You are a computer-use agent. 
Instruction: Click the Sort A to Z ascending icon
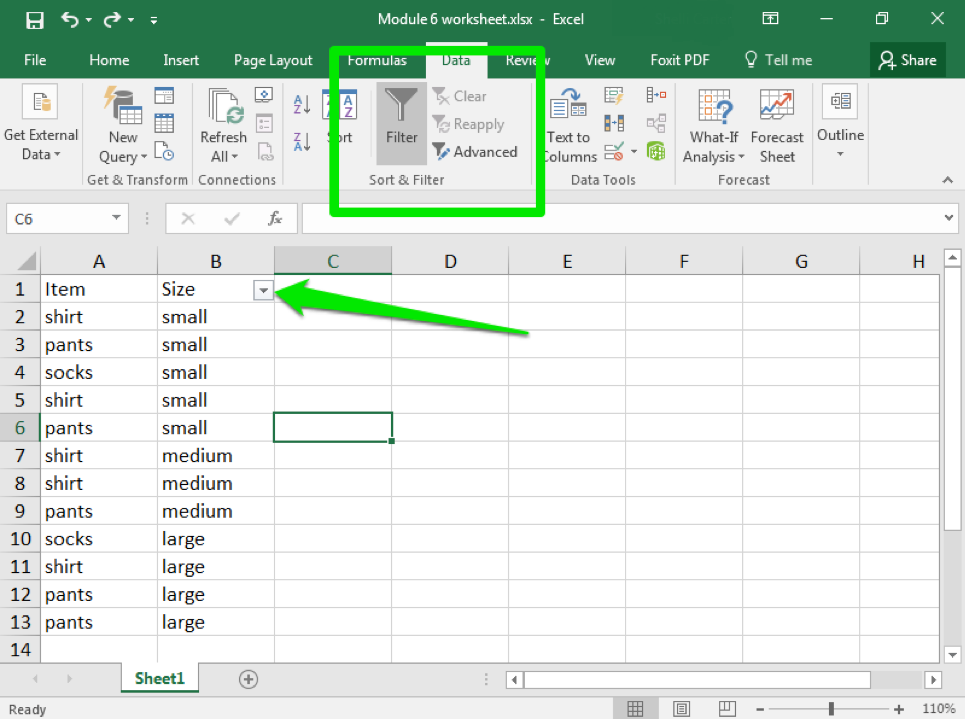(302, 104)
